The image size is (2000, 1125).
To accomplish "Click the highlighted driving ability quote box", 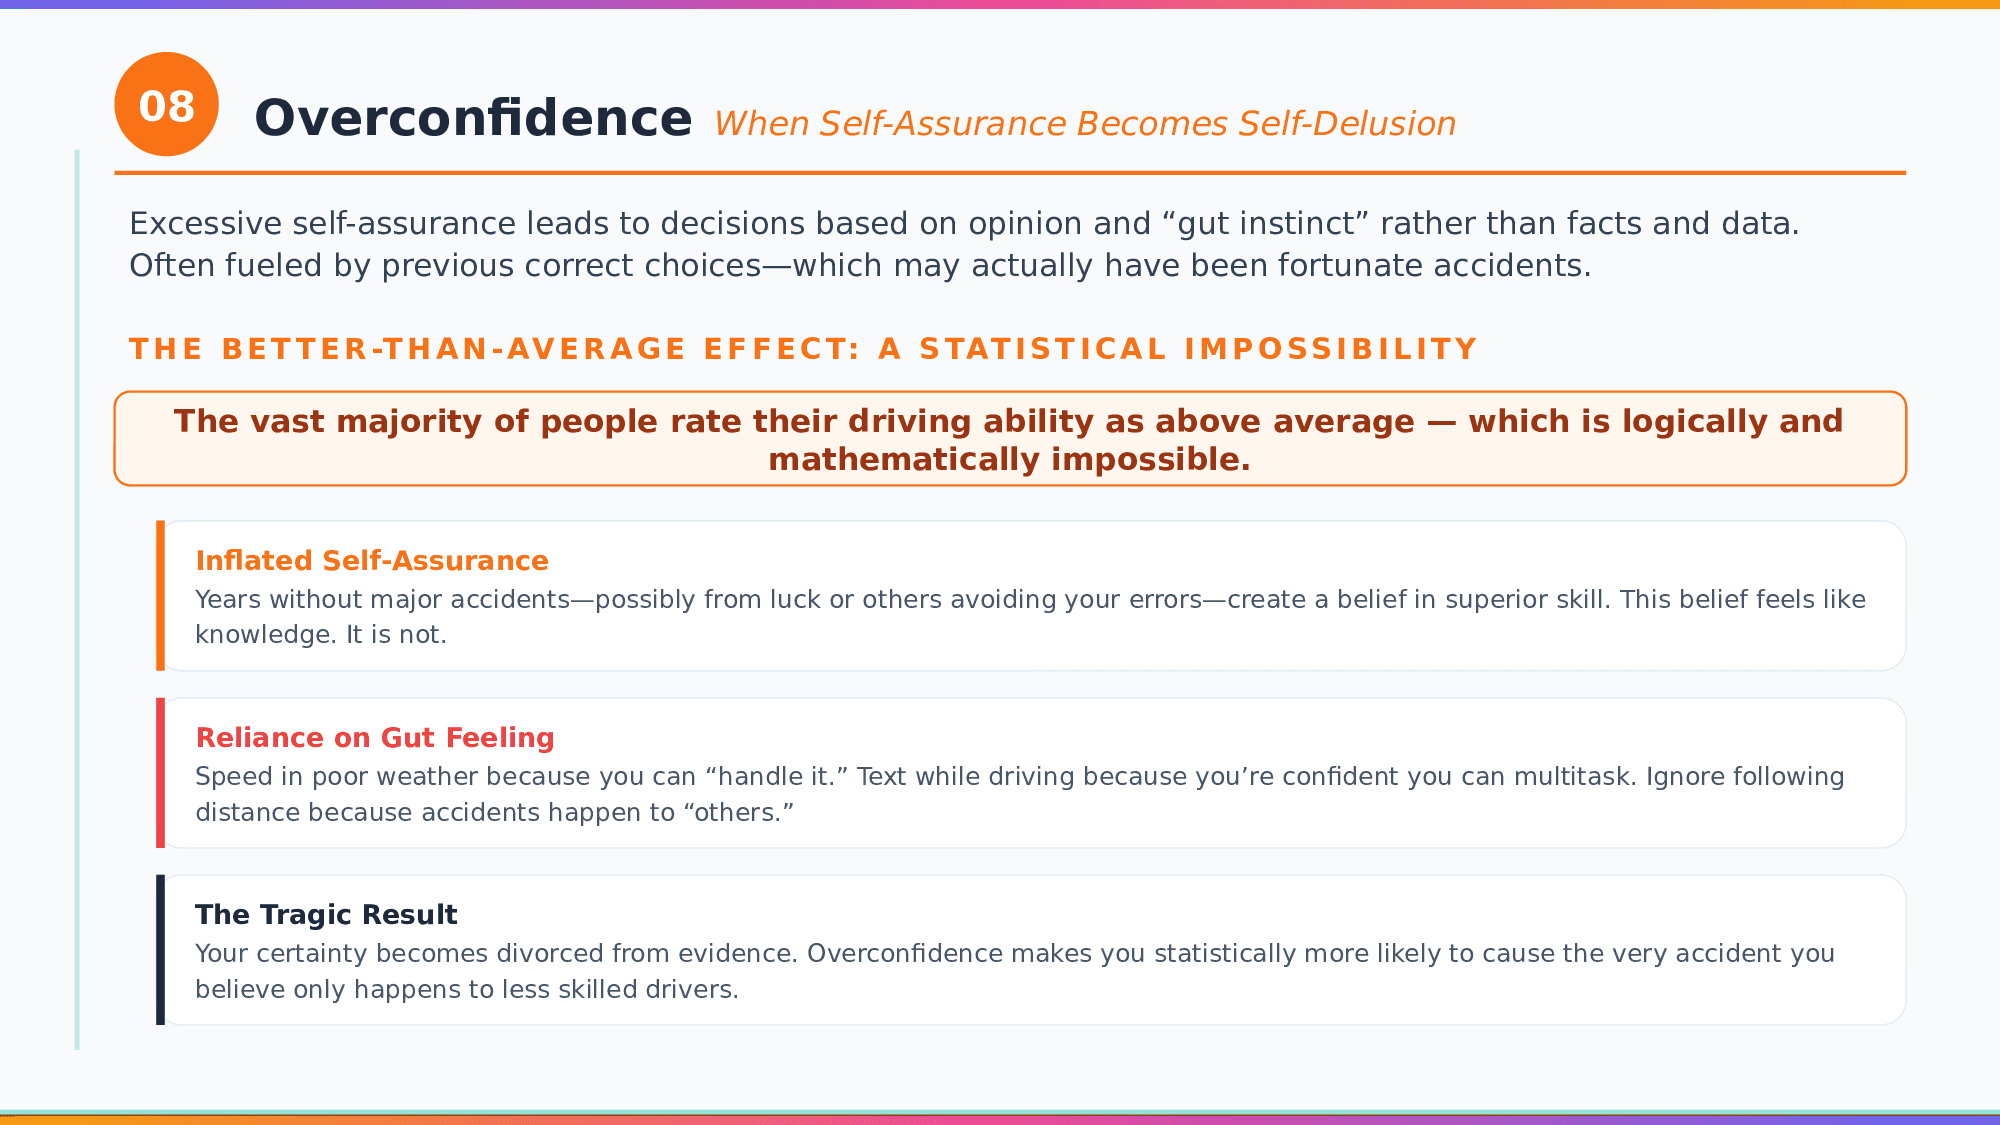I will 1010,439.
